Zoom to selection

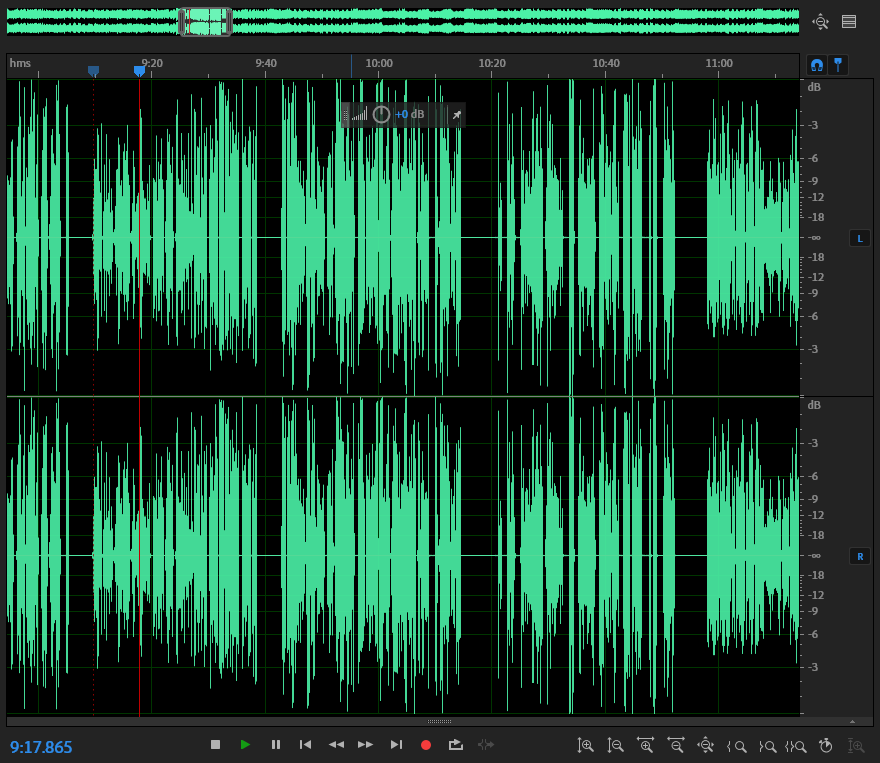click(x=796, y=746)
